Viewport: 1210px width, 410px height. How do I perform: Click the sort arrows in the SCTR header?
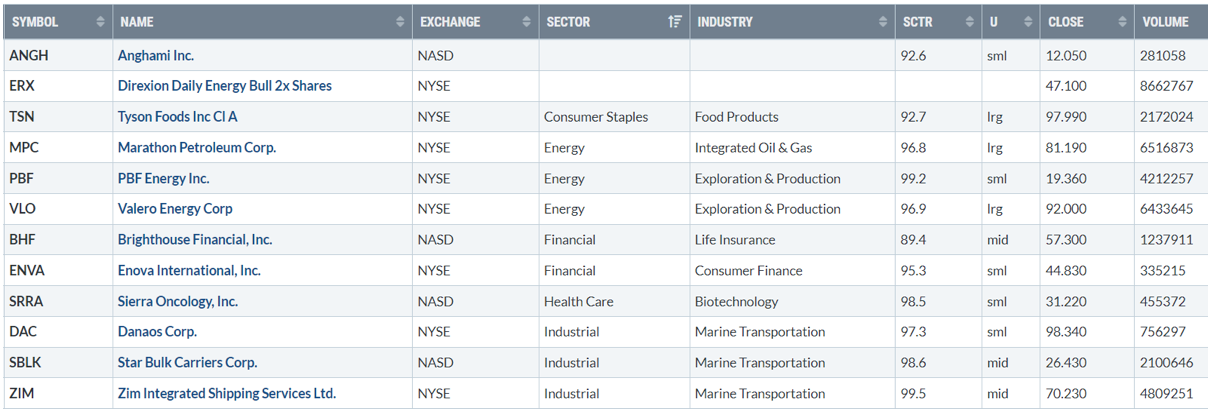tap(969, 22)
